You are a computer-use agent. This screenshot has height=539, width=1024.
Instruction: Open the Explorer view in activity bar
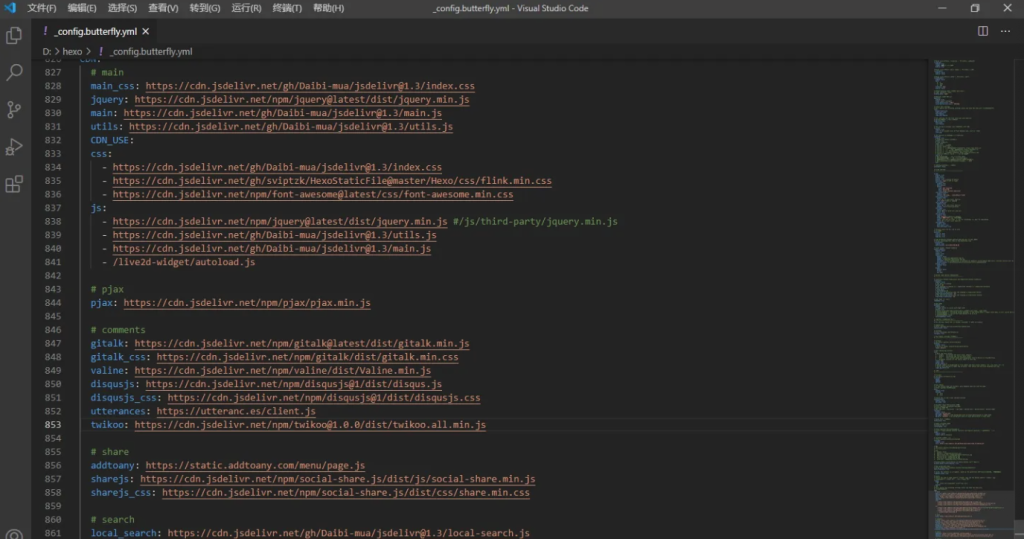coord(14,36)
